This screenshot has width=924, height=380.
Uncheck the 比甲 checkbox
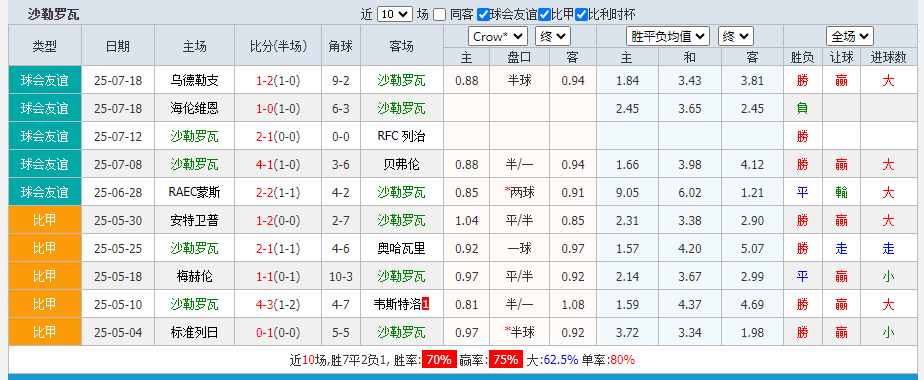[x=544, y=15]
